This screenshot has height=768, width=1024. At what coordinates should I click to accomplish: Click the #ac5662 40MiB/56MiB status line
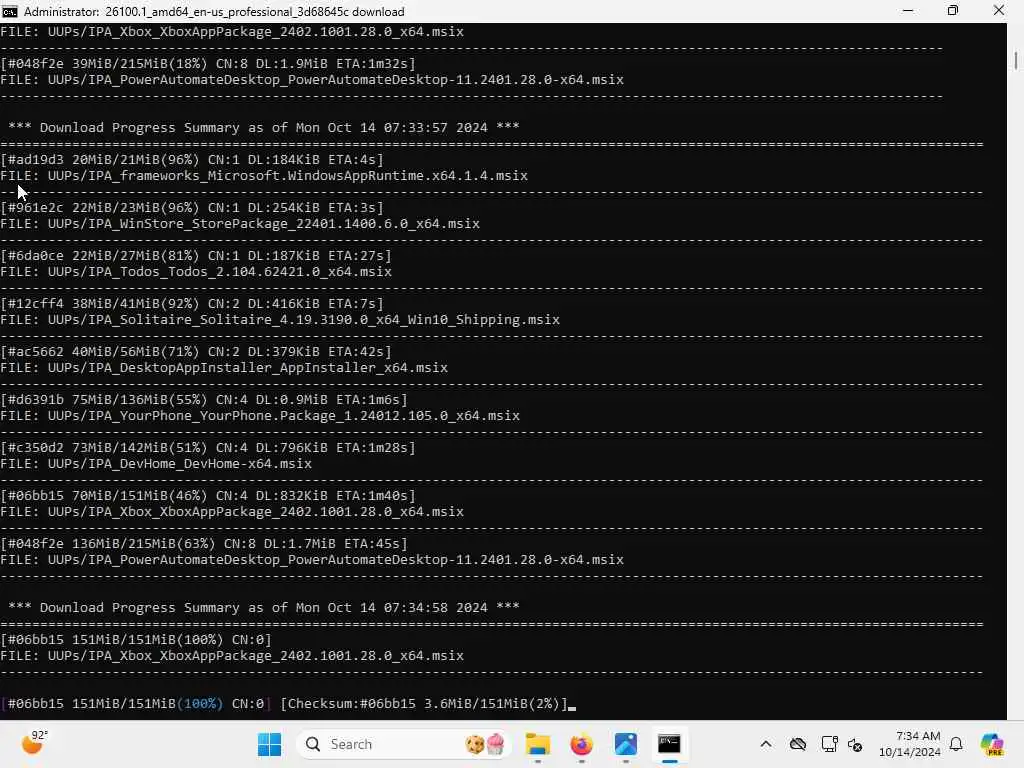196,351
